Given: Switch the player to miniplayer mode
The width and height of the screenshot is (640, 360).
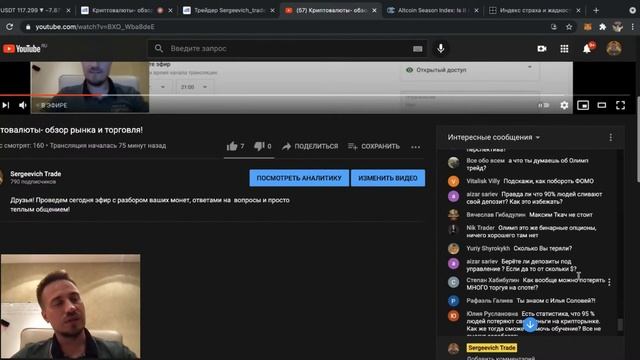Looking at the screenshot, I should tap(583, 105).
